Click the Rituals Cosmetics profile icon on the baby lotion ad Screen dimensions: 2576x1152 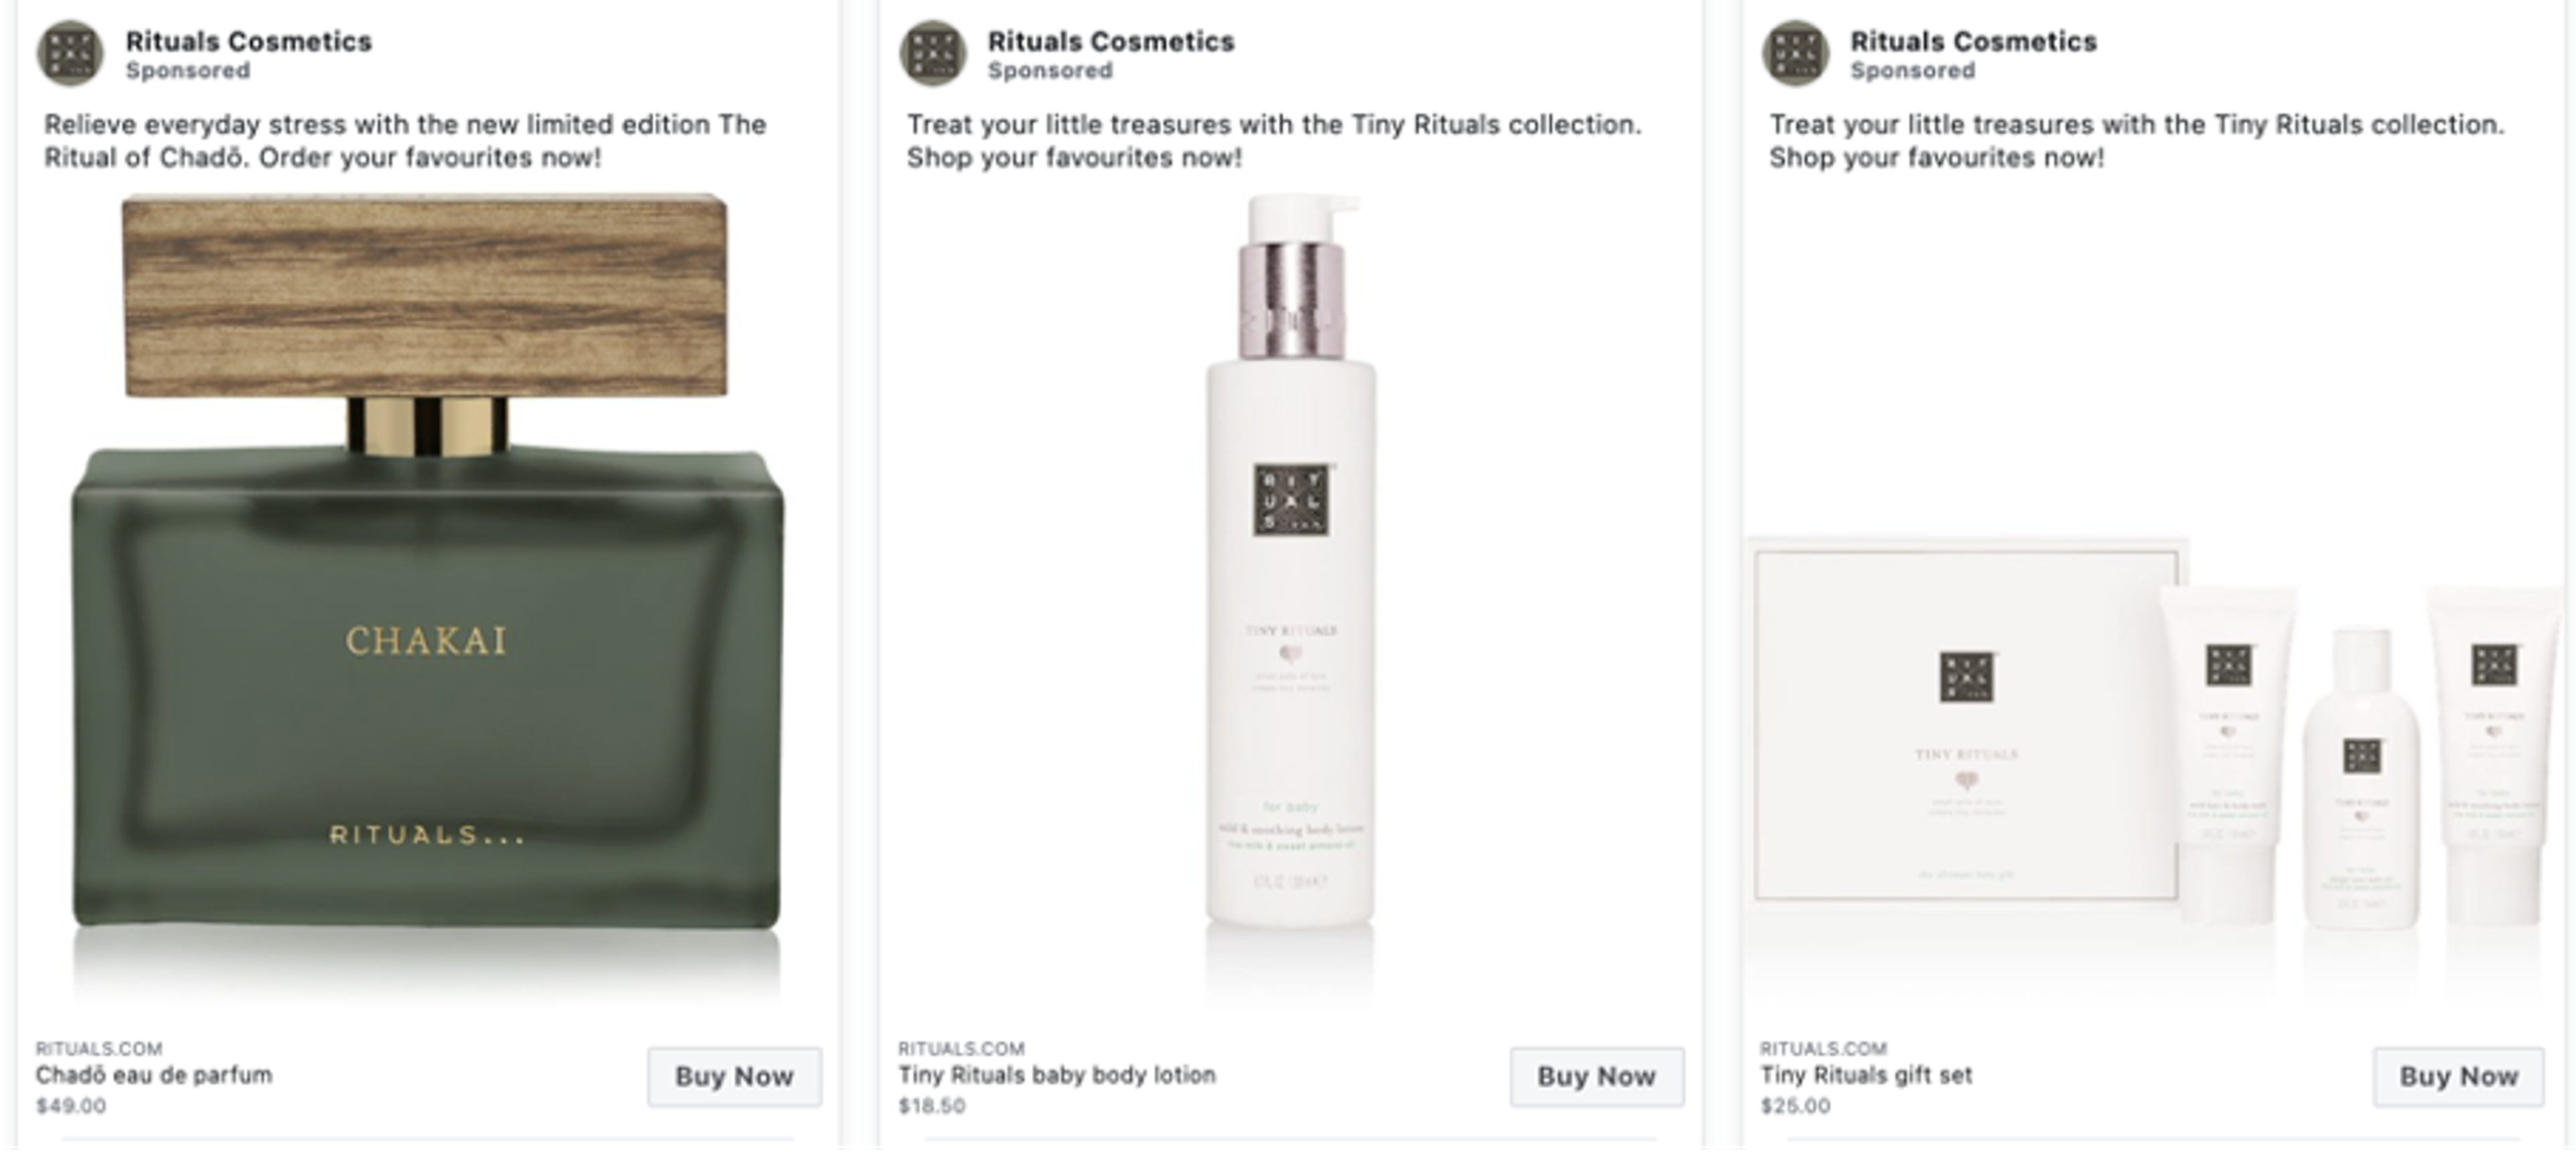coord(932,54)
